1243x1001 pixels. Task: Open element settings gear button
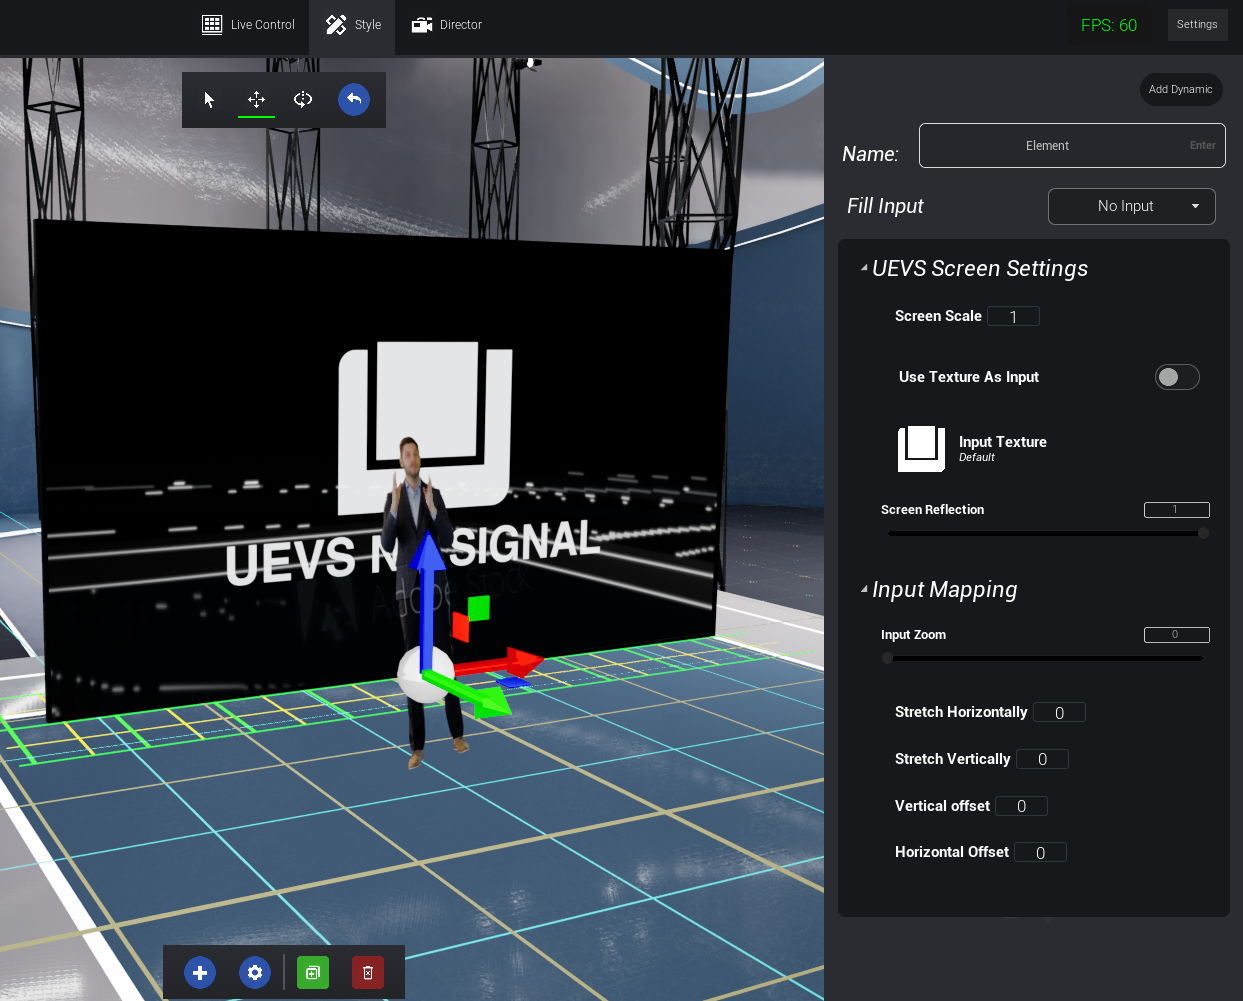tap(255, 972)
